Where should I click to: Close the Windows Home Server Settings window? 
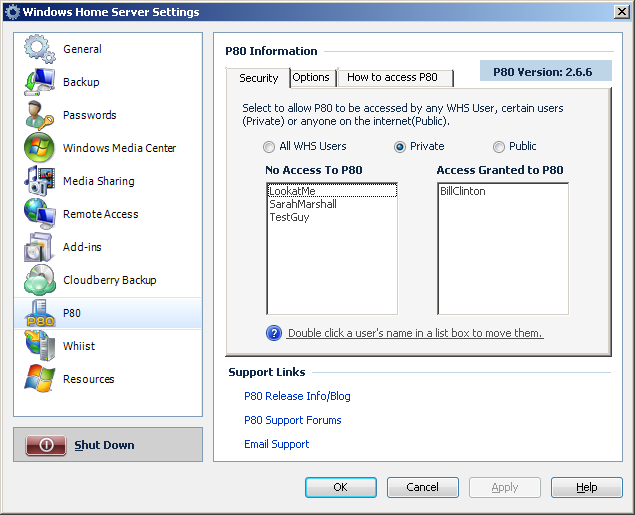[x=621, y=12]
